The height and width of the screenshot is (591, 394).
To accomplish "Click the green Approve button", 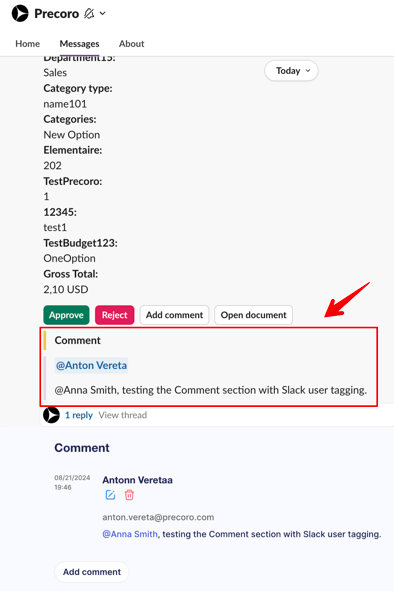I will (x=66, y=315).
